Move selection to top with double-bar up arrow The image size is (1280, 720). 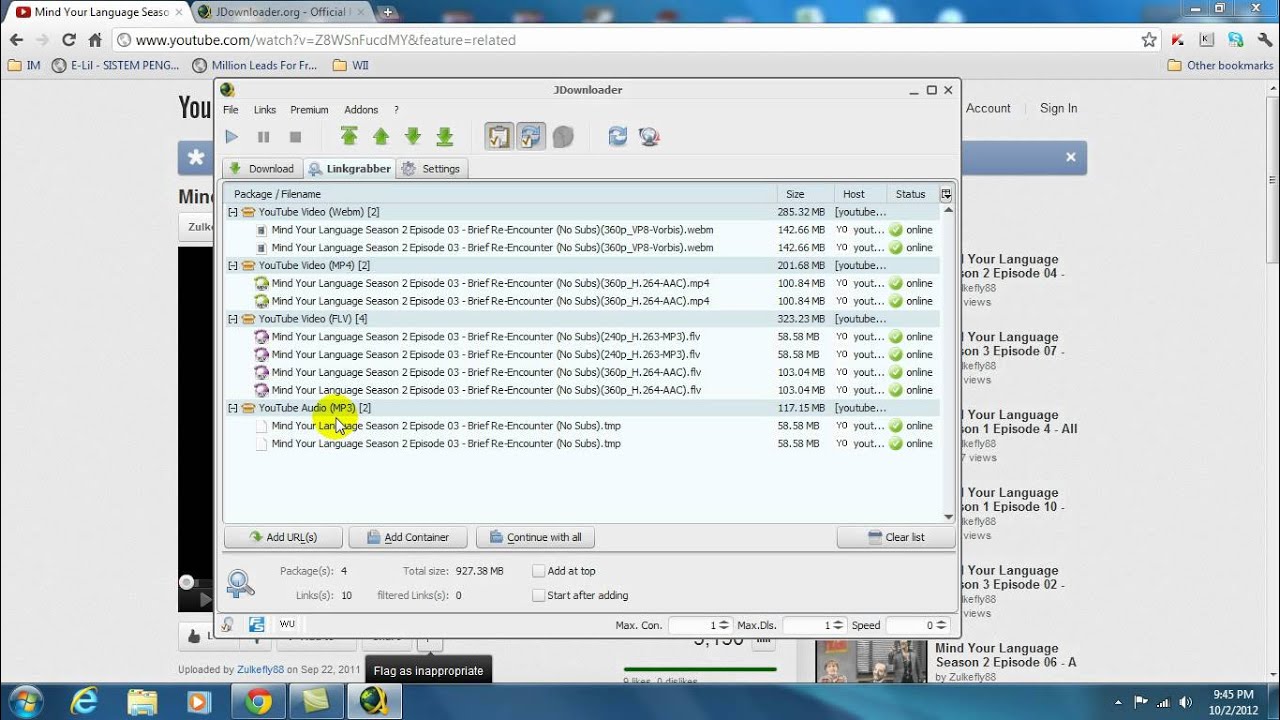(349, 137)
